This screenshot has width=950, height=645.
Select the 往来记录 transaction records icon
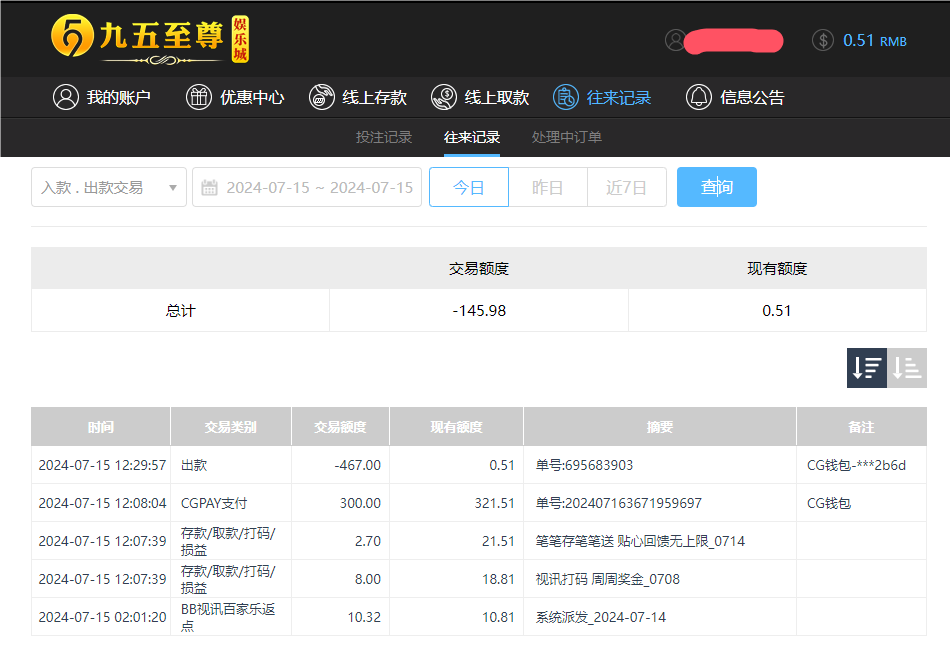(562, 97)
